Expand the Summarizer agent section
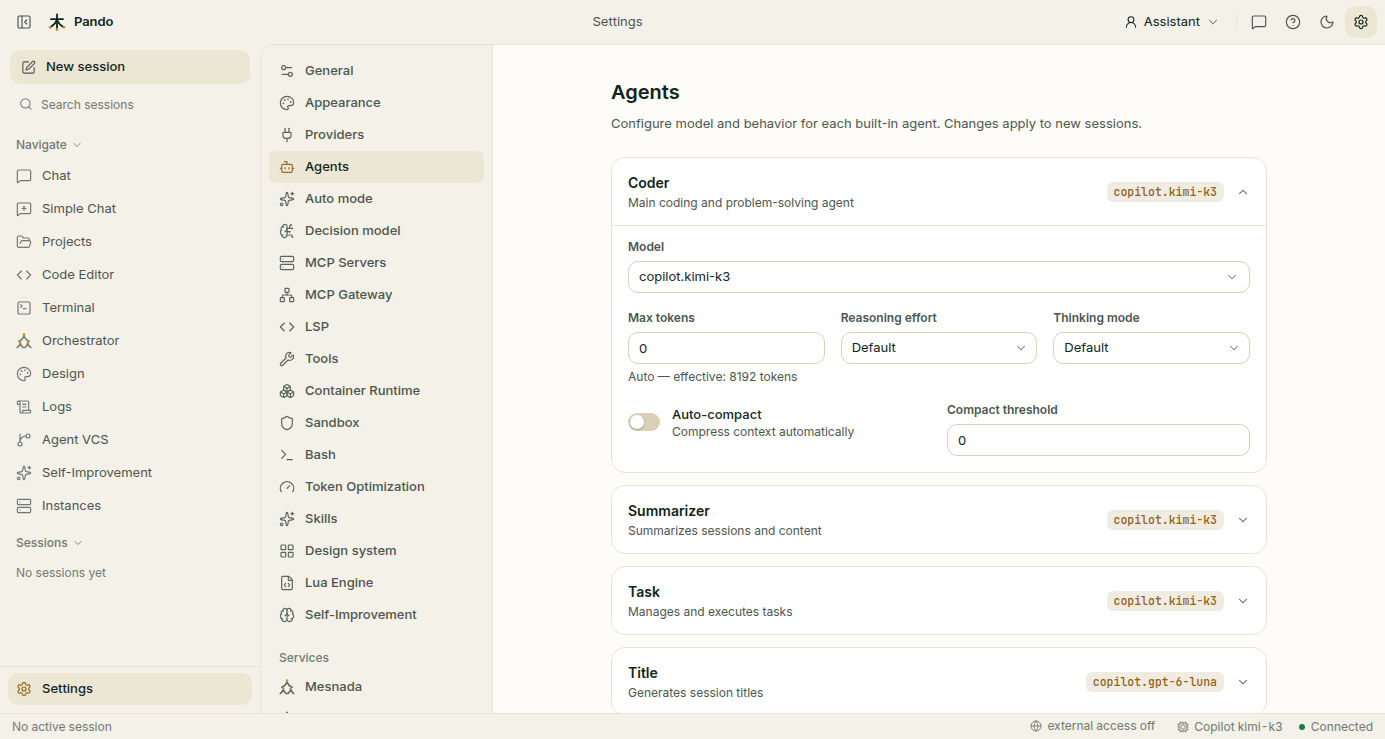 click(1243, 520)
